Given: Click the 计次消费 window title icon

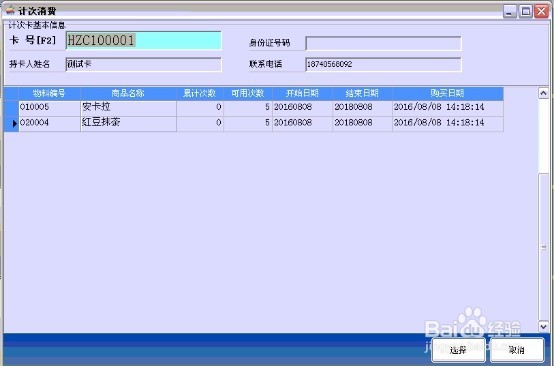Looking at the screenshot, I should click(10, 11).
